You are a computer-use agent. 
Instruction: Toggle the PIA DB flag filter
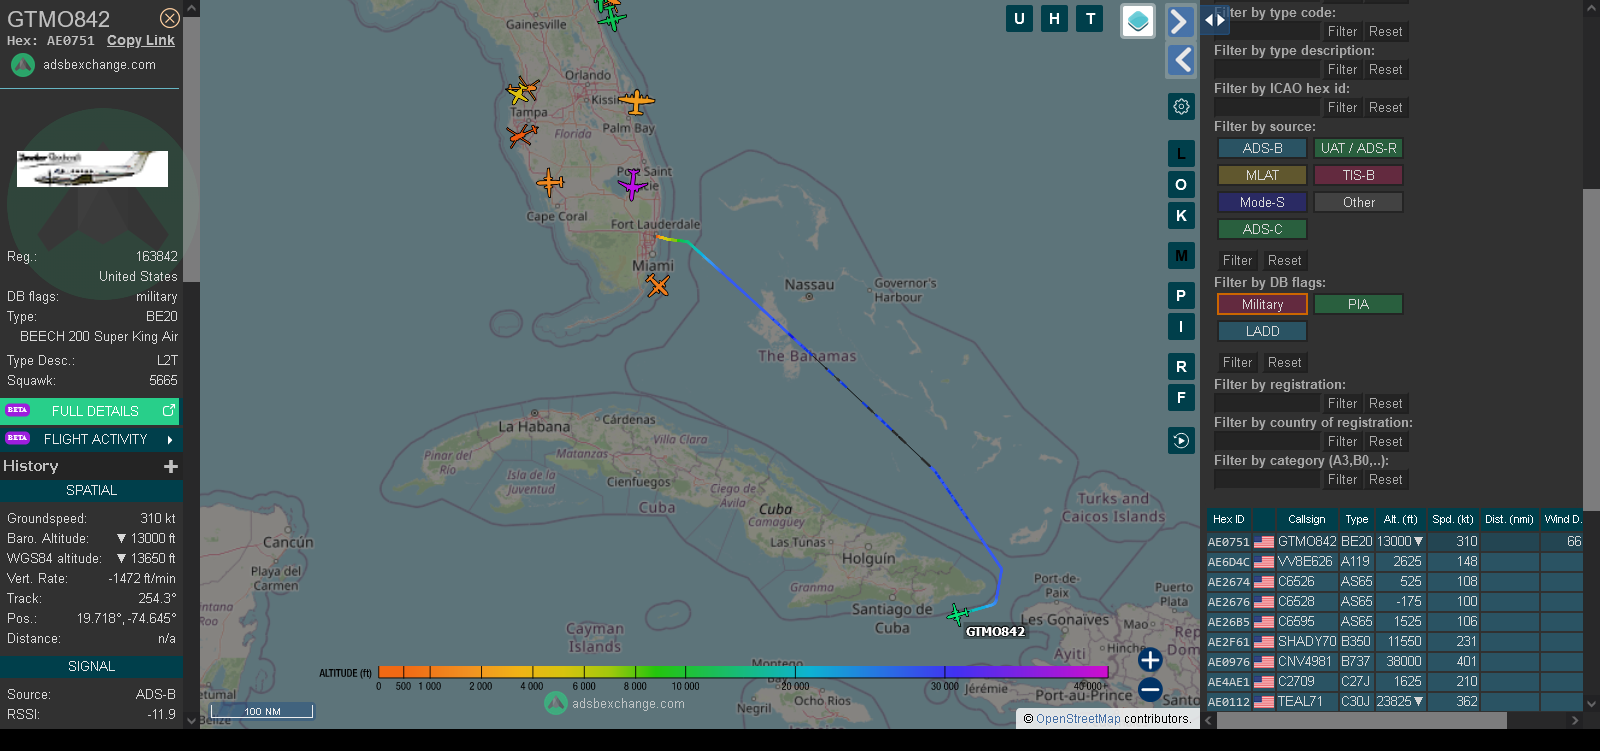click(1358, 304)
